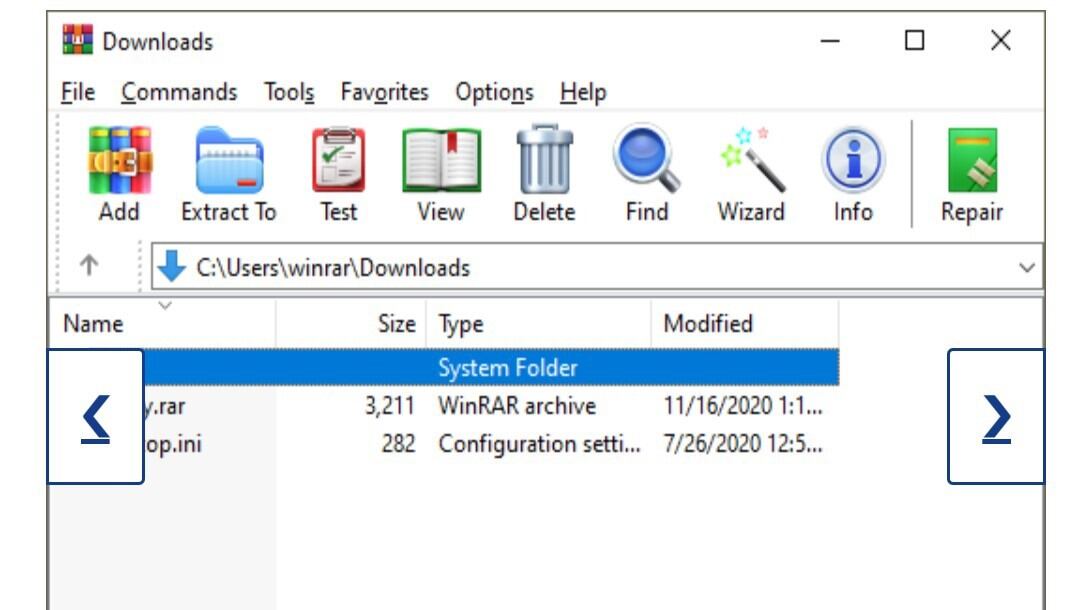Open the Find magnifier tool

coord(646,162)
